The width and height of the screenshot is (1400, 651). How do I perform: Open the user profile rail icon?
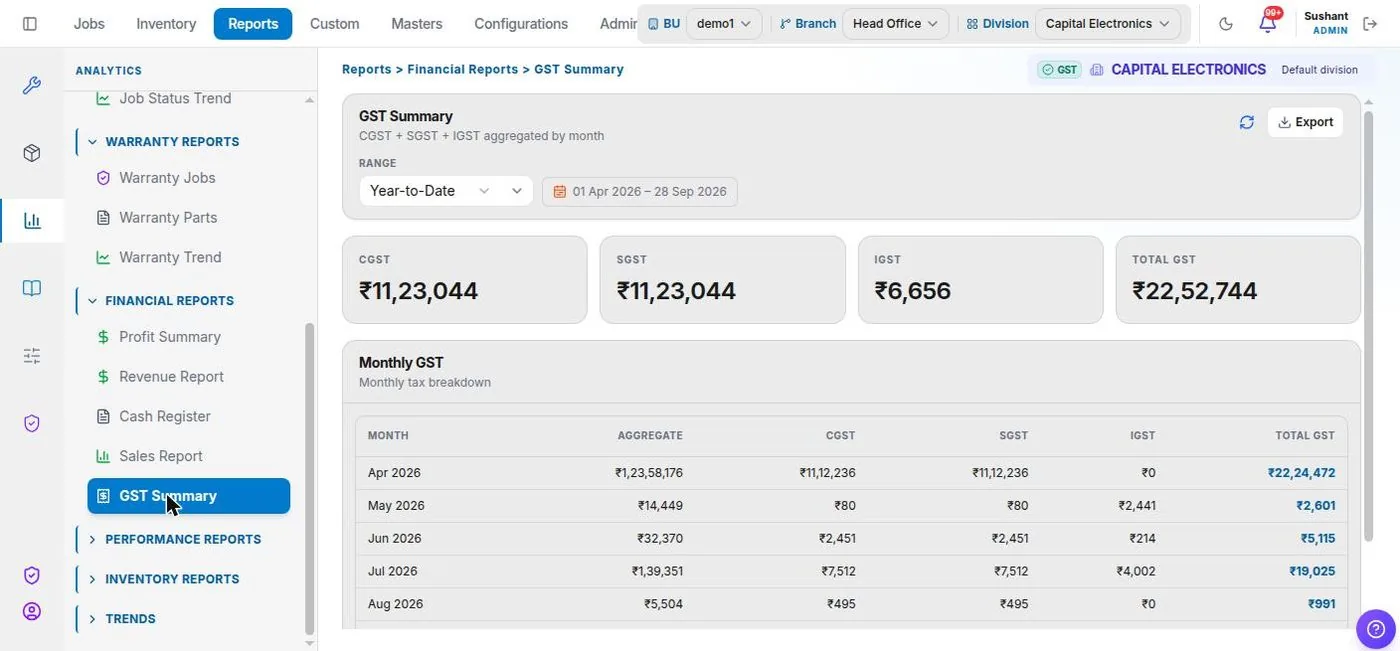32,611
